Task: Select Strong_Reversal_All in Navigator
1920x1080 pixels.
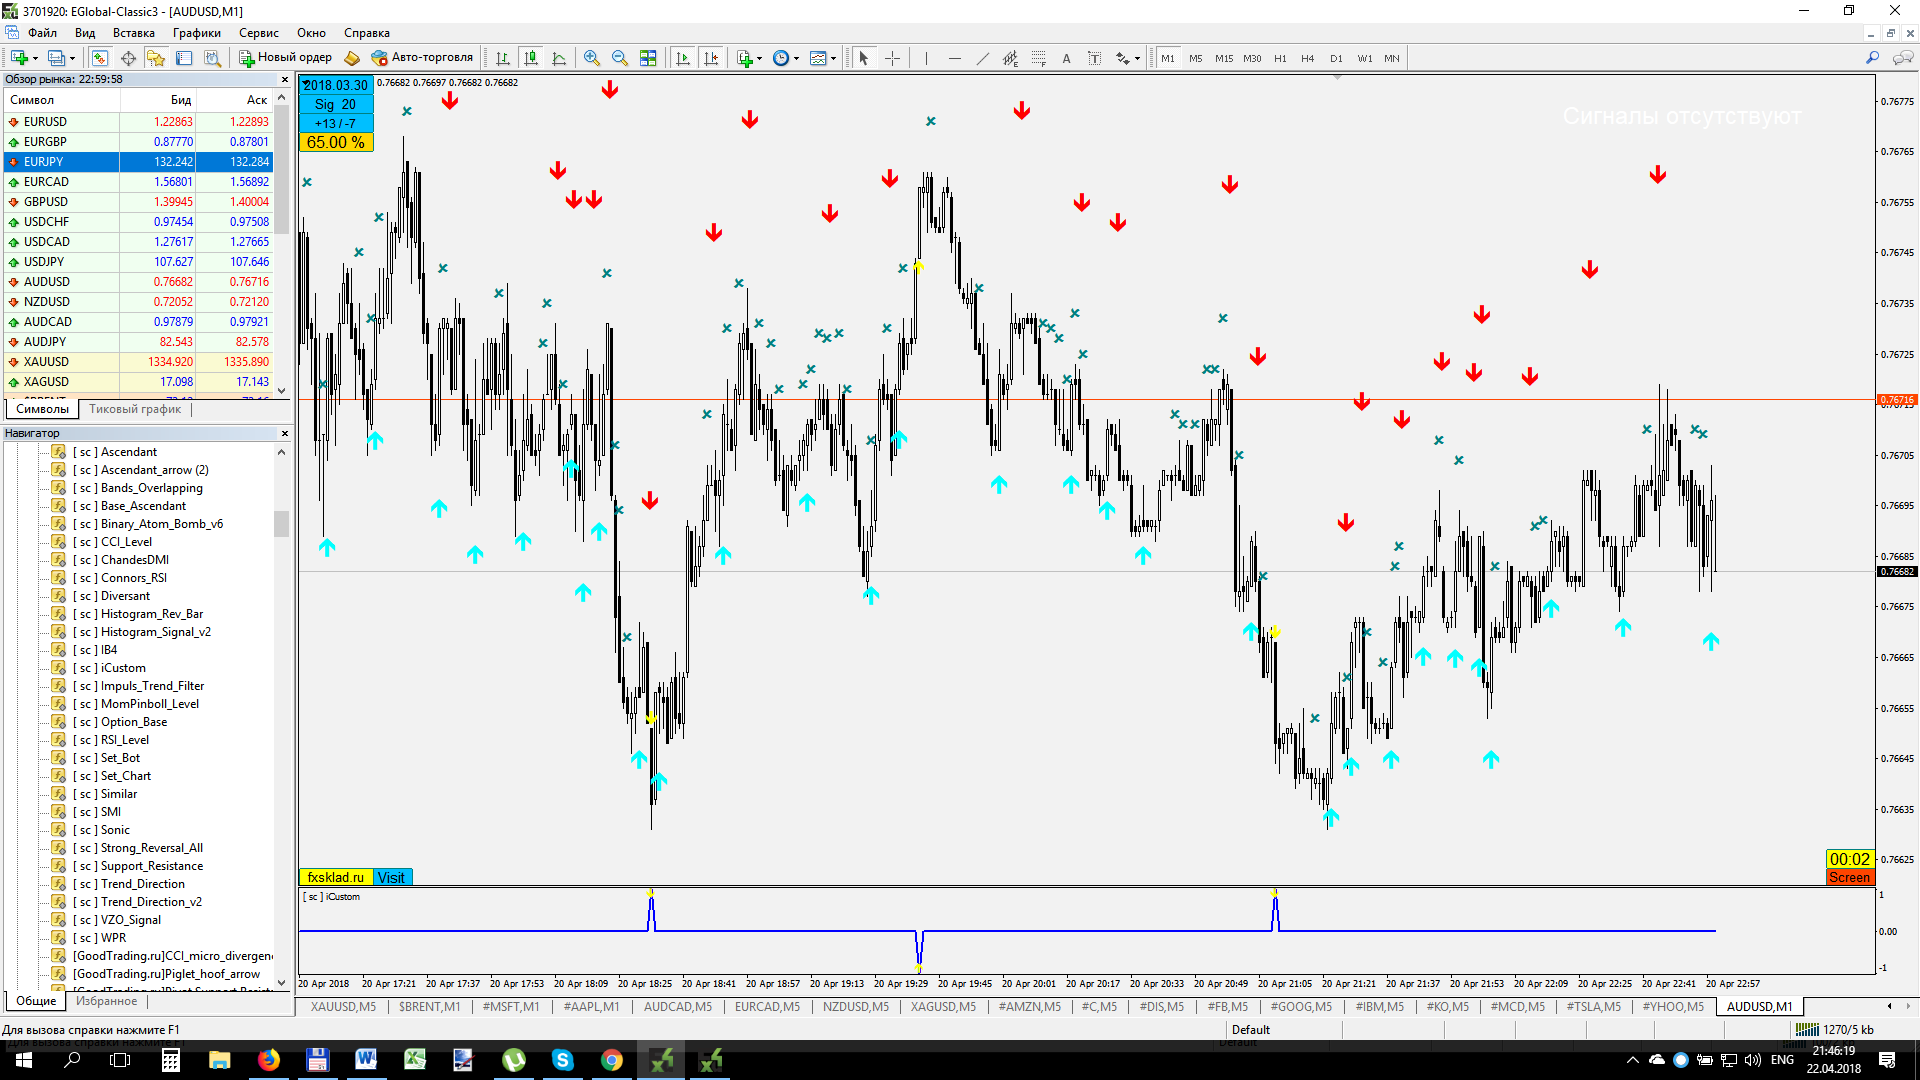Action: (151, 848)
